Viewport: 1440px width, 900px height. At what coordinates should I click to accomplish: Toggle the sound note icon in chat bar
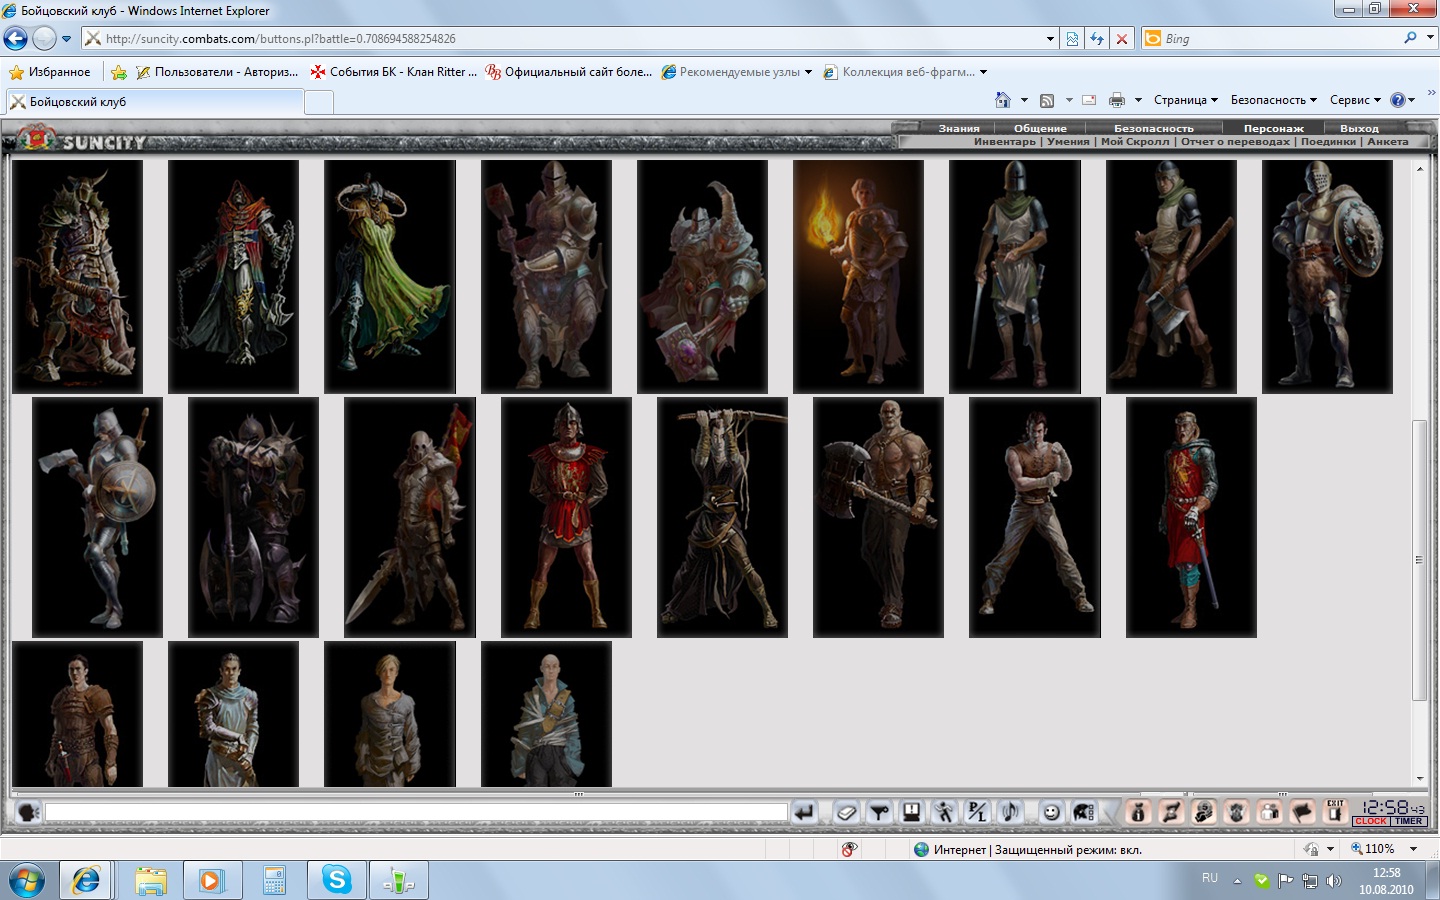pos(1010,812)
